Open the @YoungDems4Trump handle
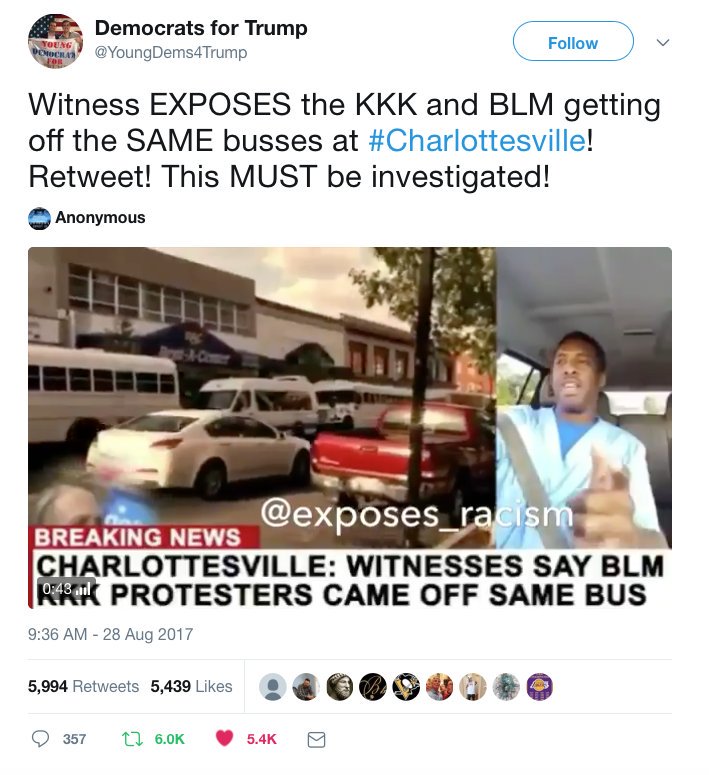Viewport: 709px width, 775px height. tap(171, 52)
